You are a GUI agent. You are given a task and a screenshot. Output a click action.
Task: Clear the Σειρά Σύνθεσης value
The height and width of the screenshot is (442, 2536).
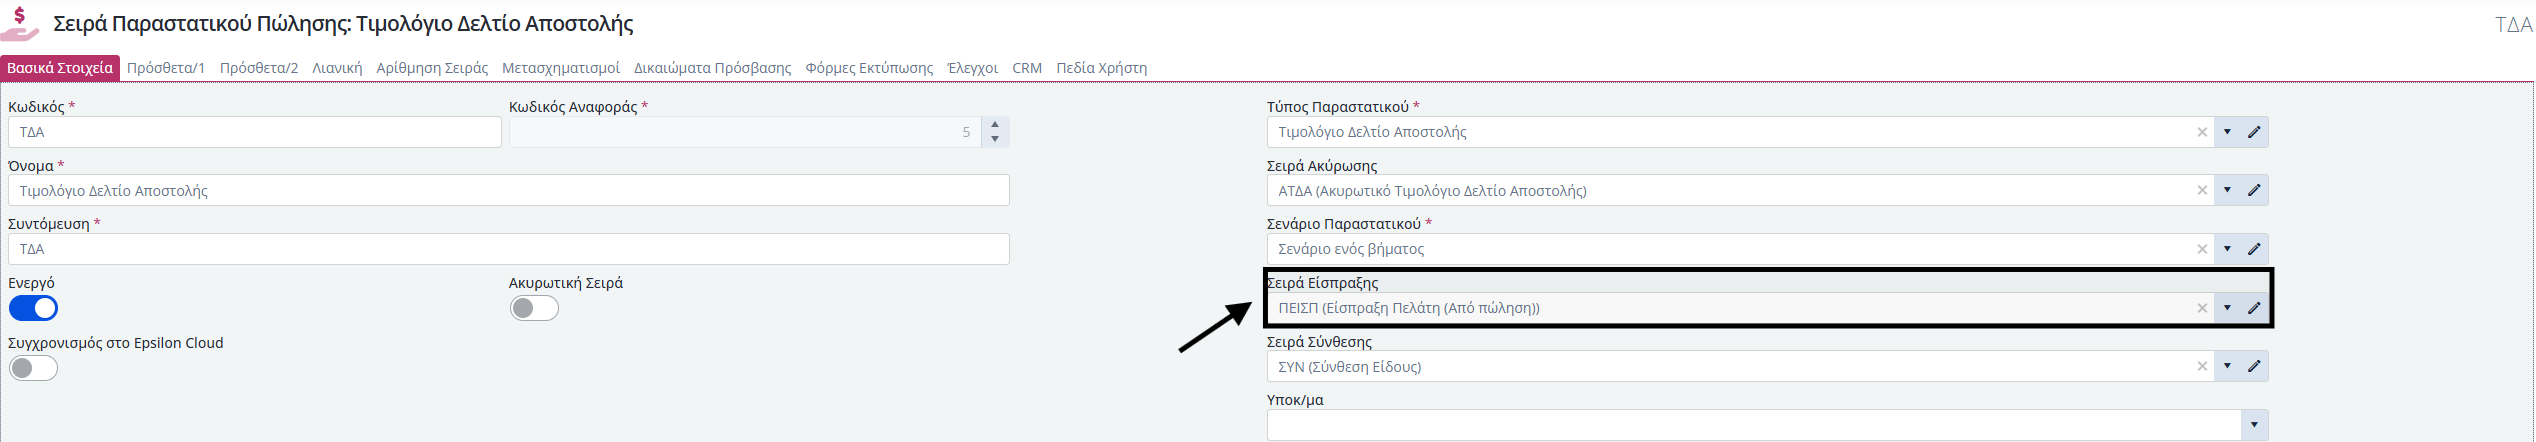pyautogui.click(x=2202, y=366)
